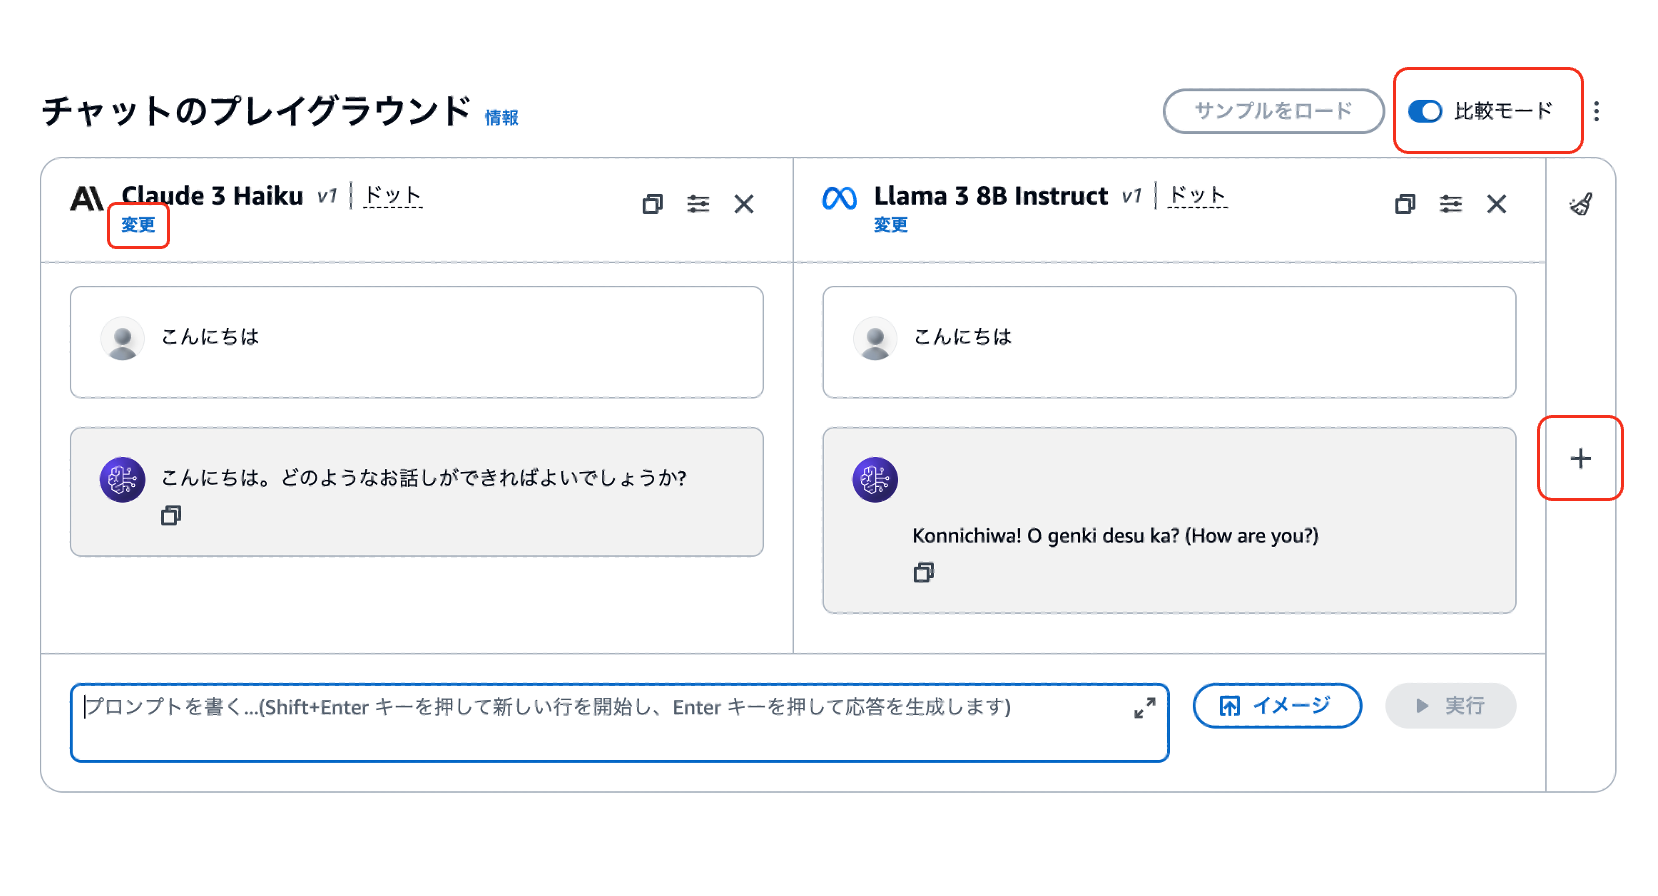Click 変更 under Claude 3 Haiku

click(x=139, y=225)
